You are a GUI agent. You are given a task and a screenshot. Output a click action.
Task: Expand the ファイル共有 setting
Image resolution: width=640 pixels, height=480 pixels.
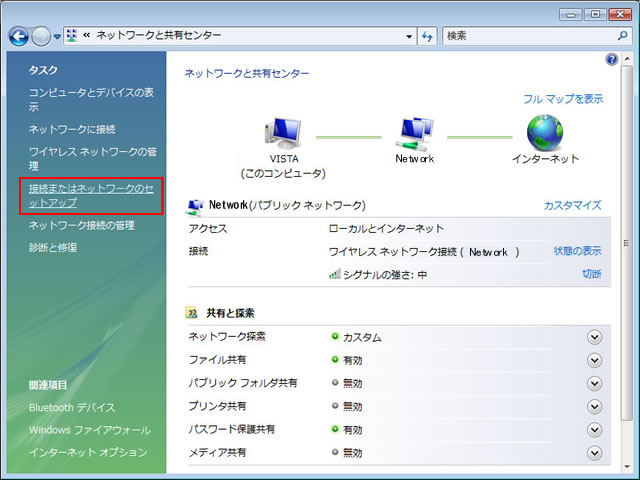tap(595, 360)
